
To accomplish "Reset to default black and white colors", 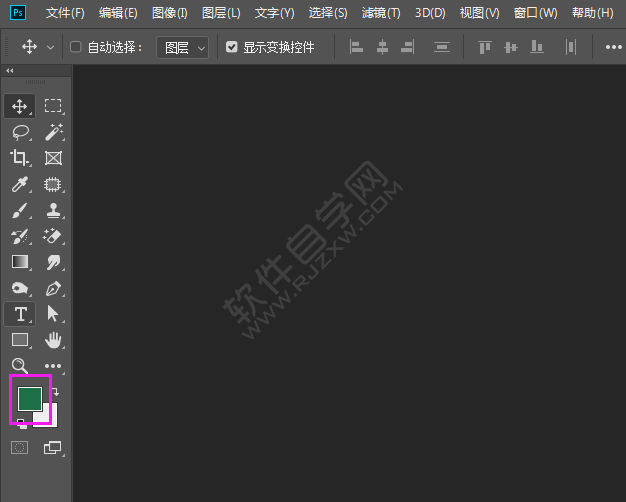I will pos(22,424).
